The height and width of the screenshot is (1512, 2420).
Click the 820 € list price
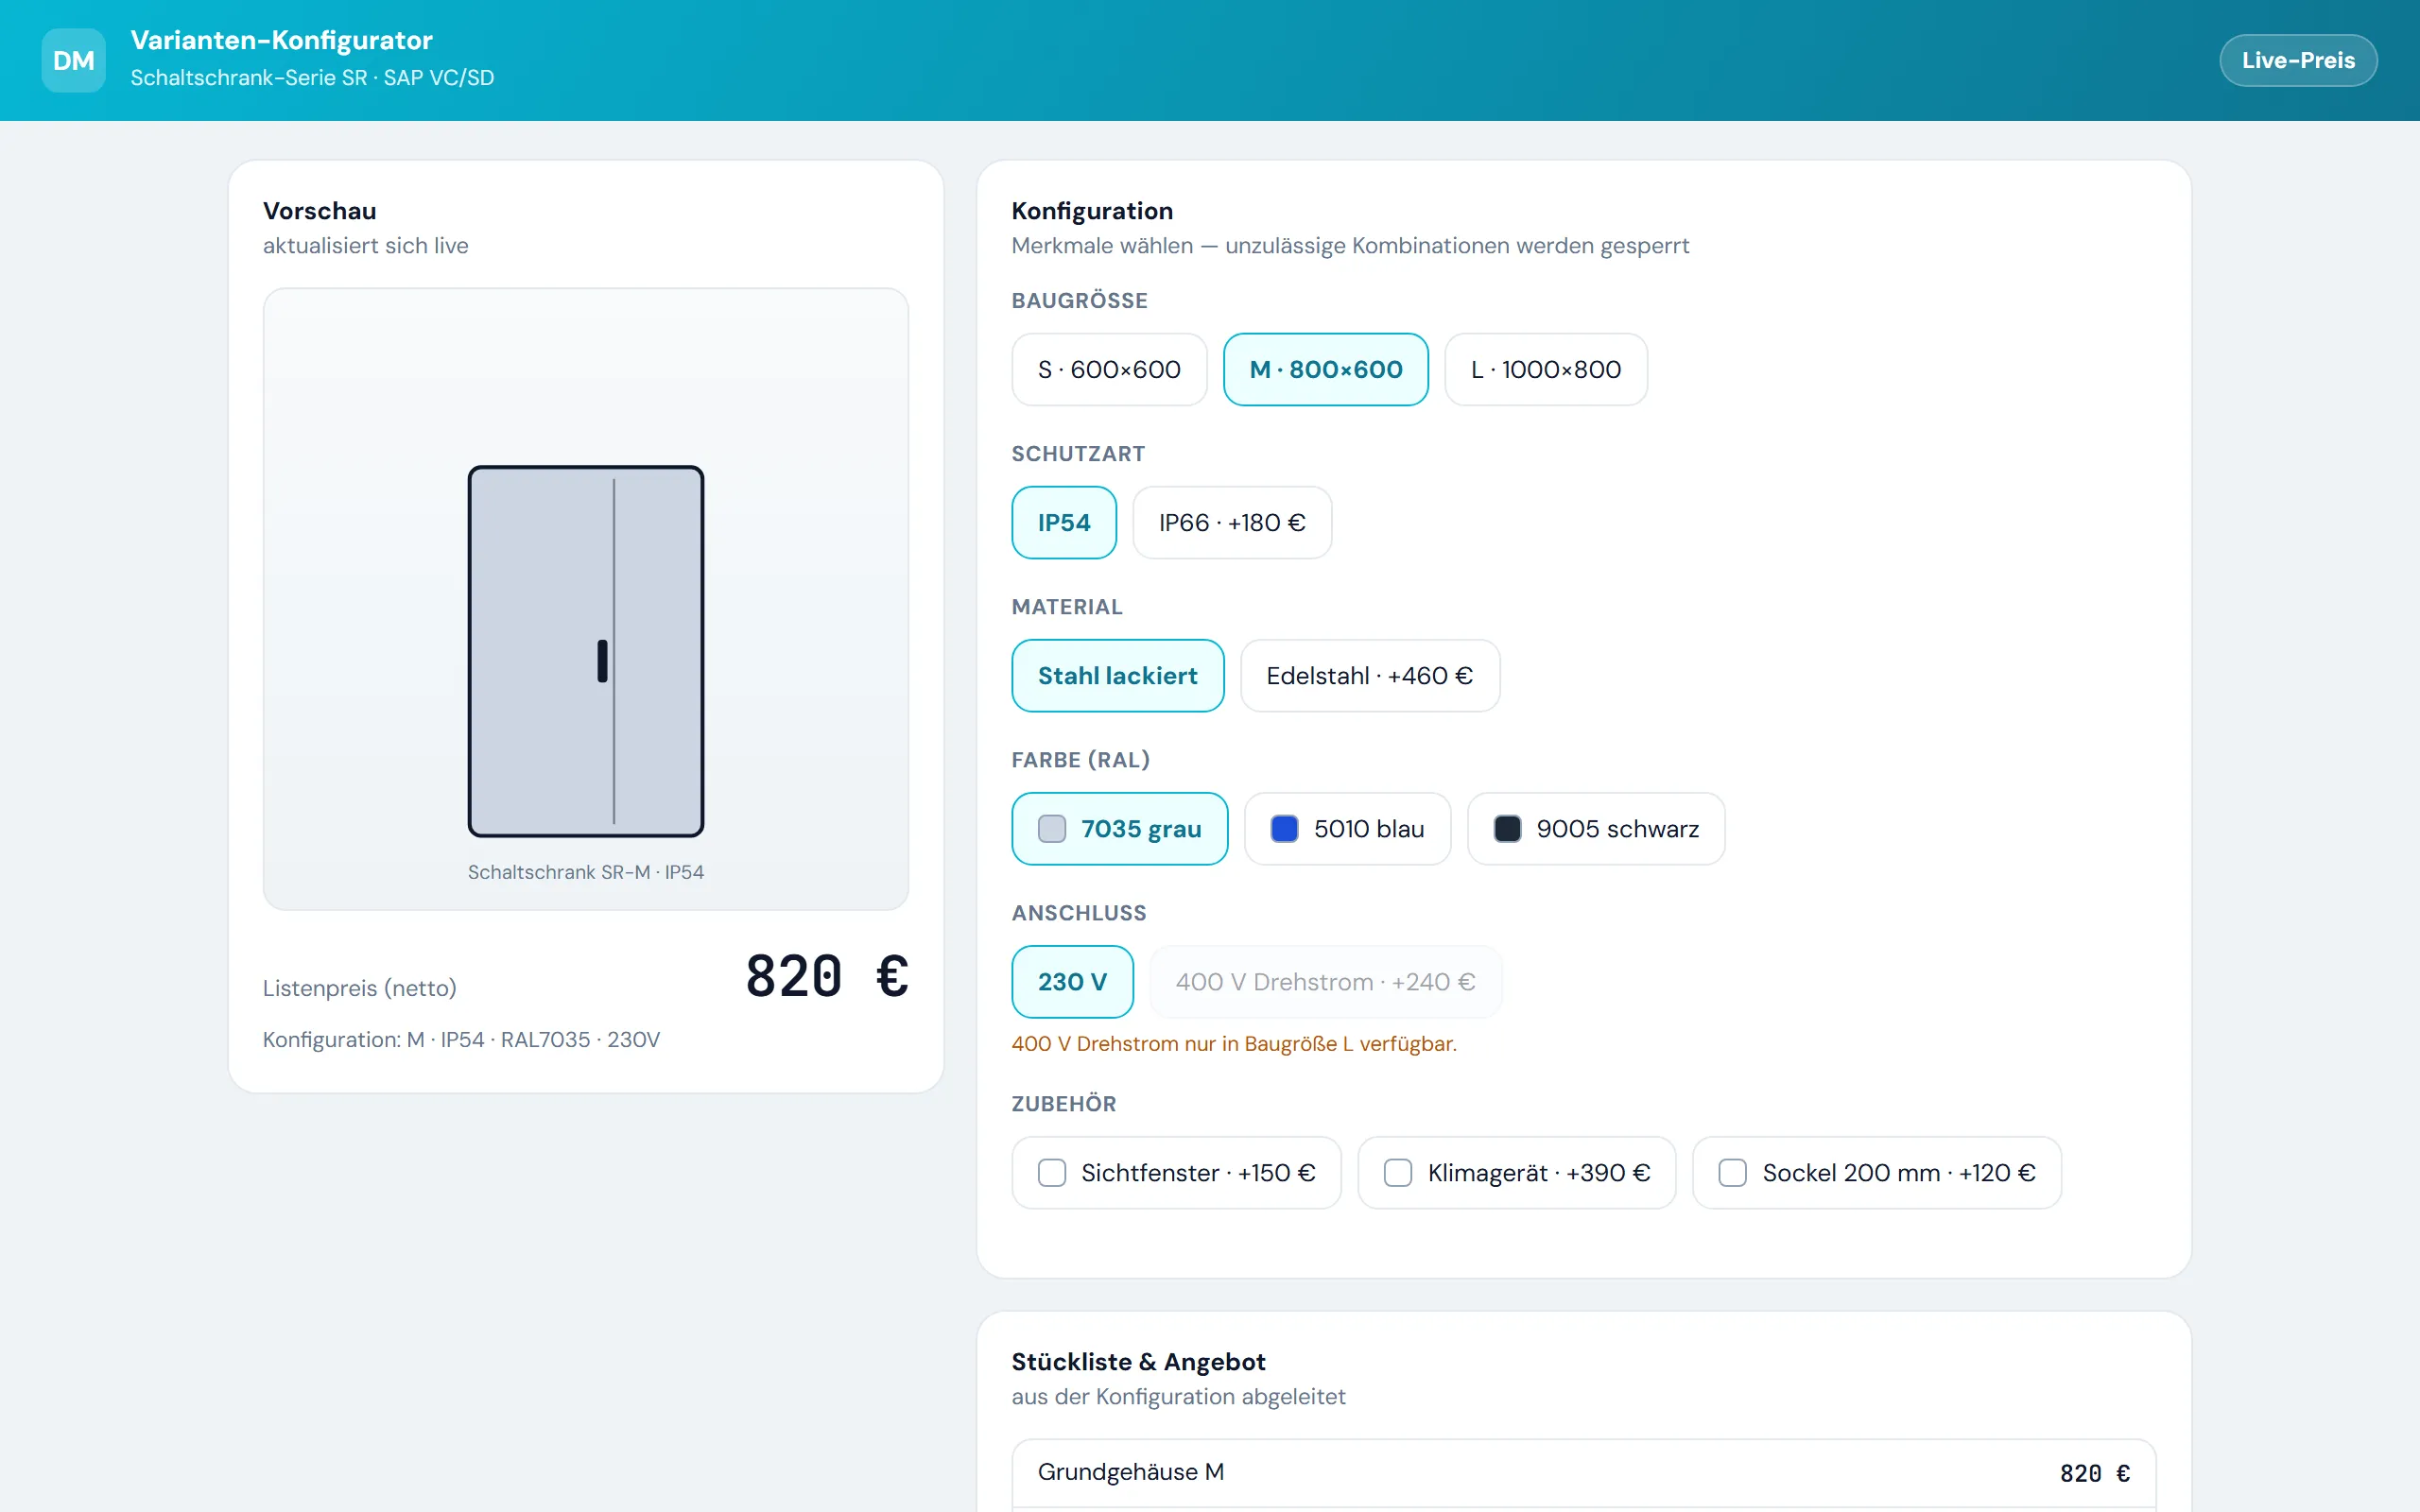click(x=827, y=976)
